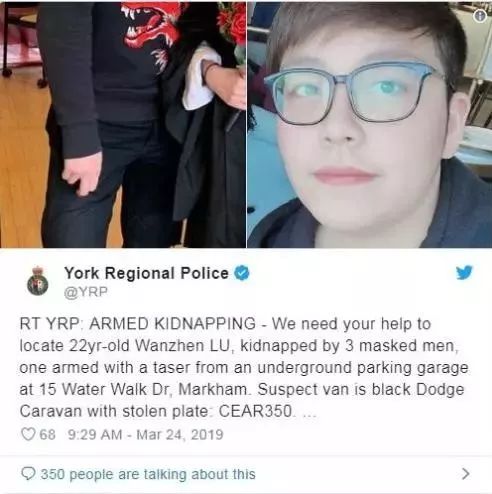Expand conversation with the right chevron arrow
Viewport: 492px width, 494px height.
465,473
